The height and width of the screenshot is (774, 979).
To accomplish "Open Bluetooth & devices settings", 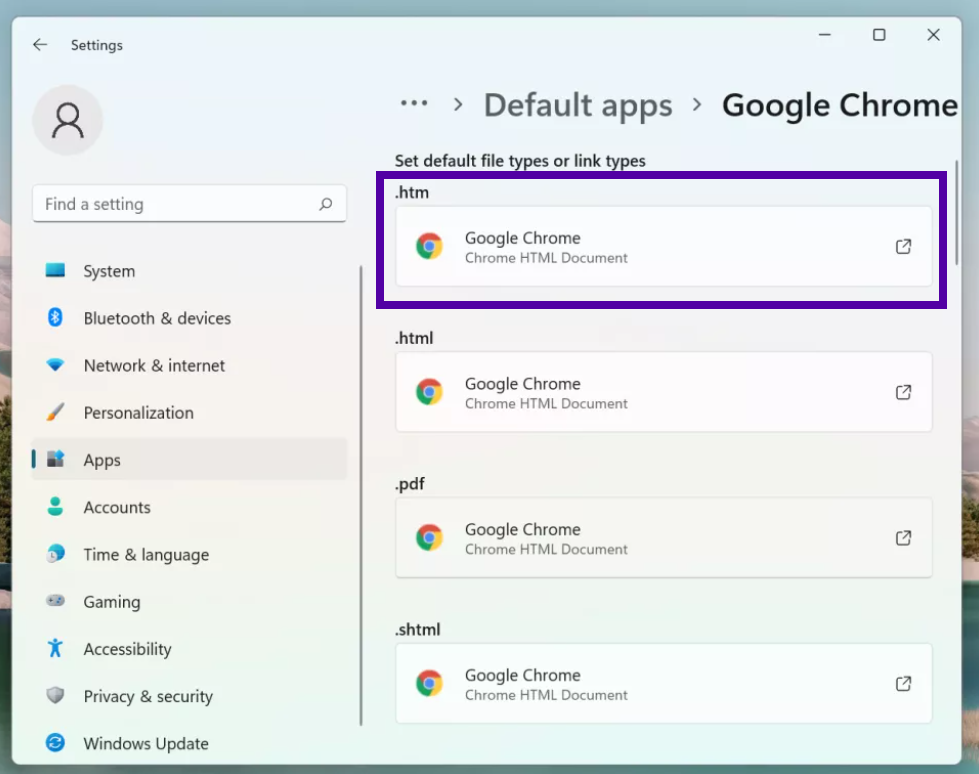I will click(189, 318).
